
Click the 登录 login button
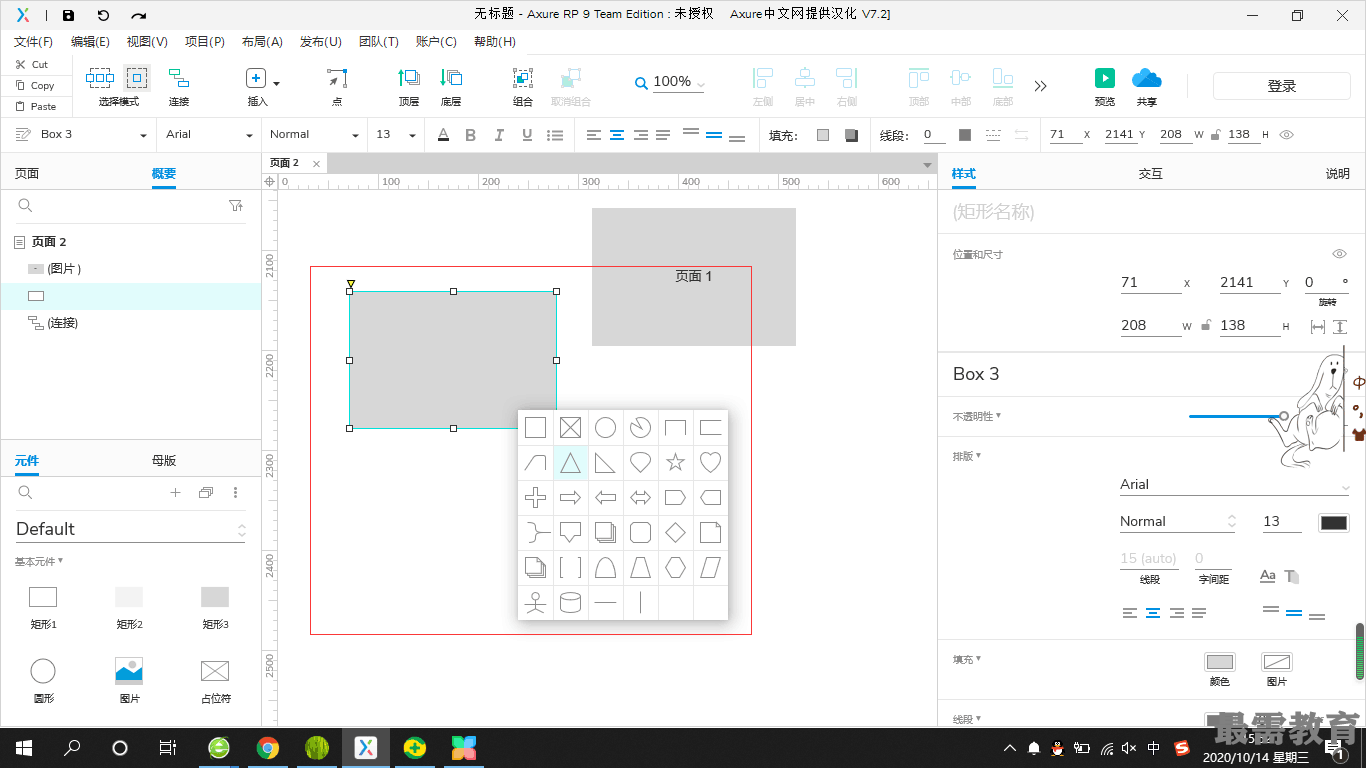click(1282, 86)
